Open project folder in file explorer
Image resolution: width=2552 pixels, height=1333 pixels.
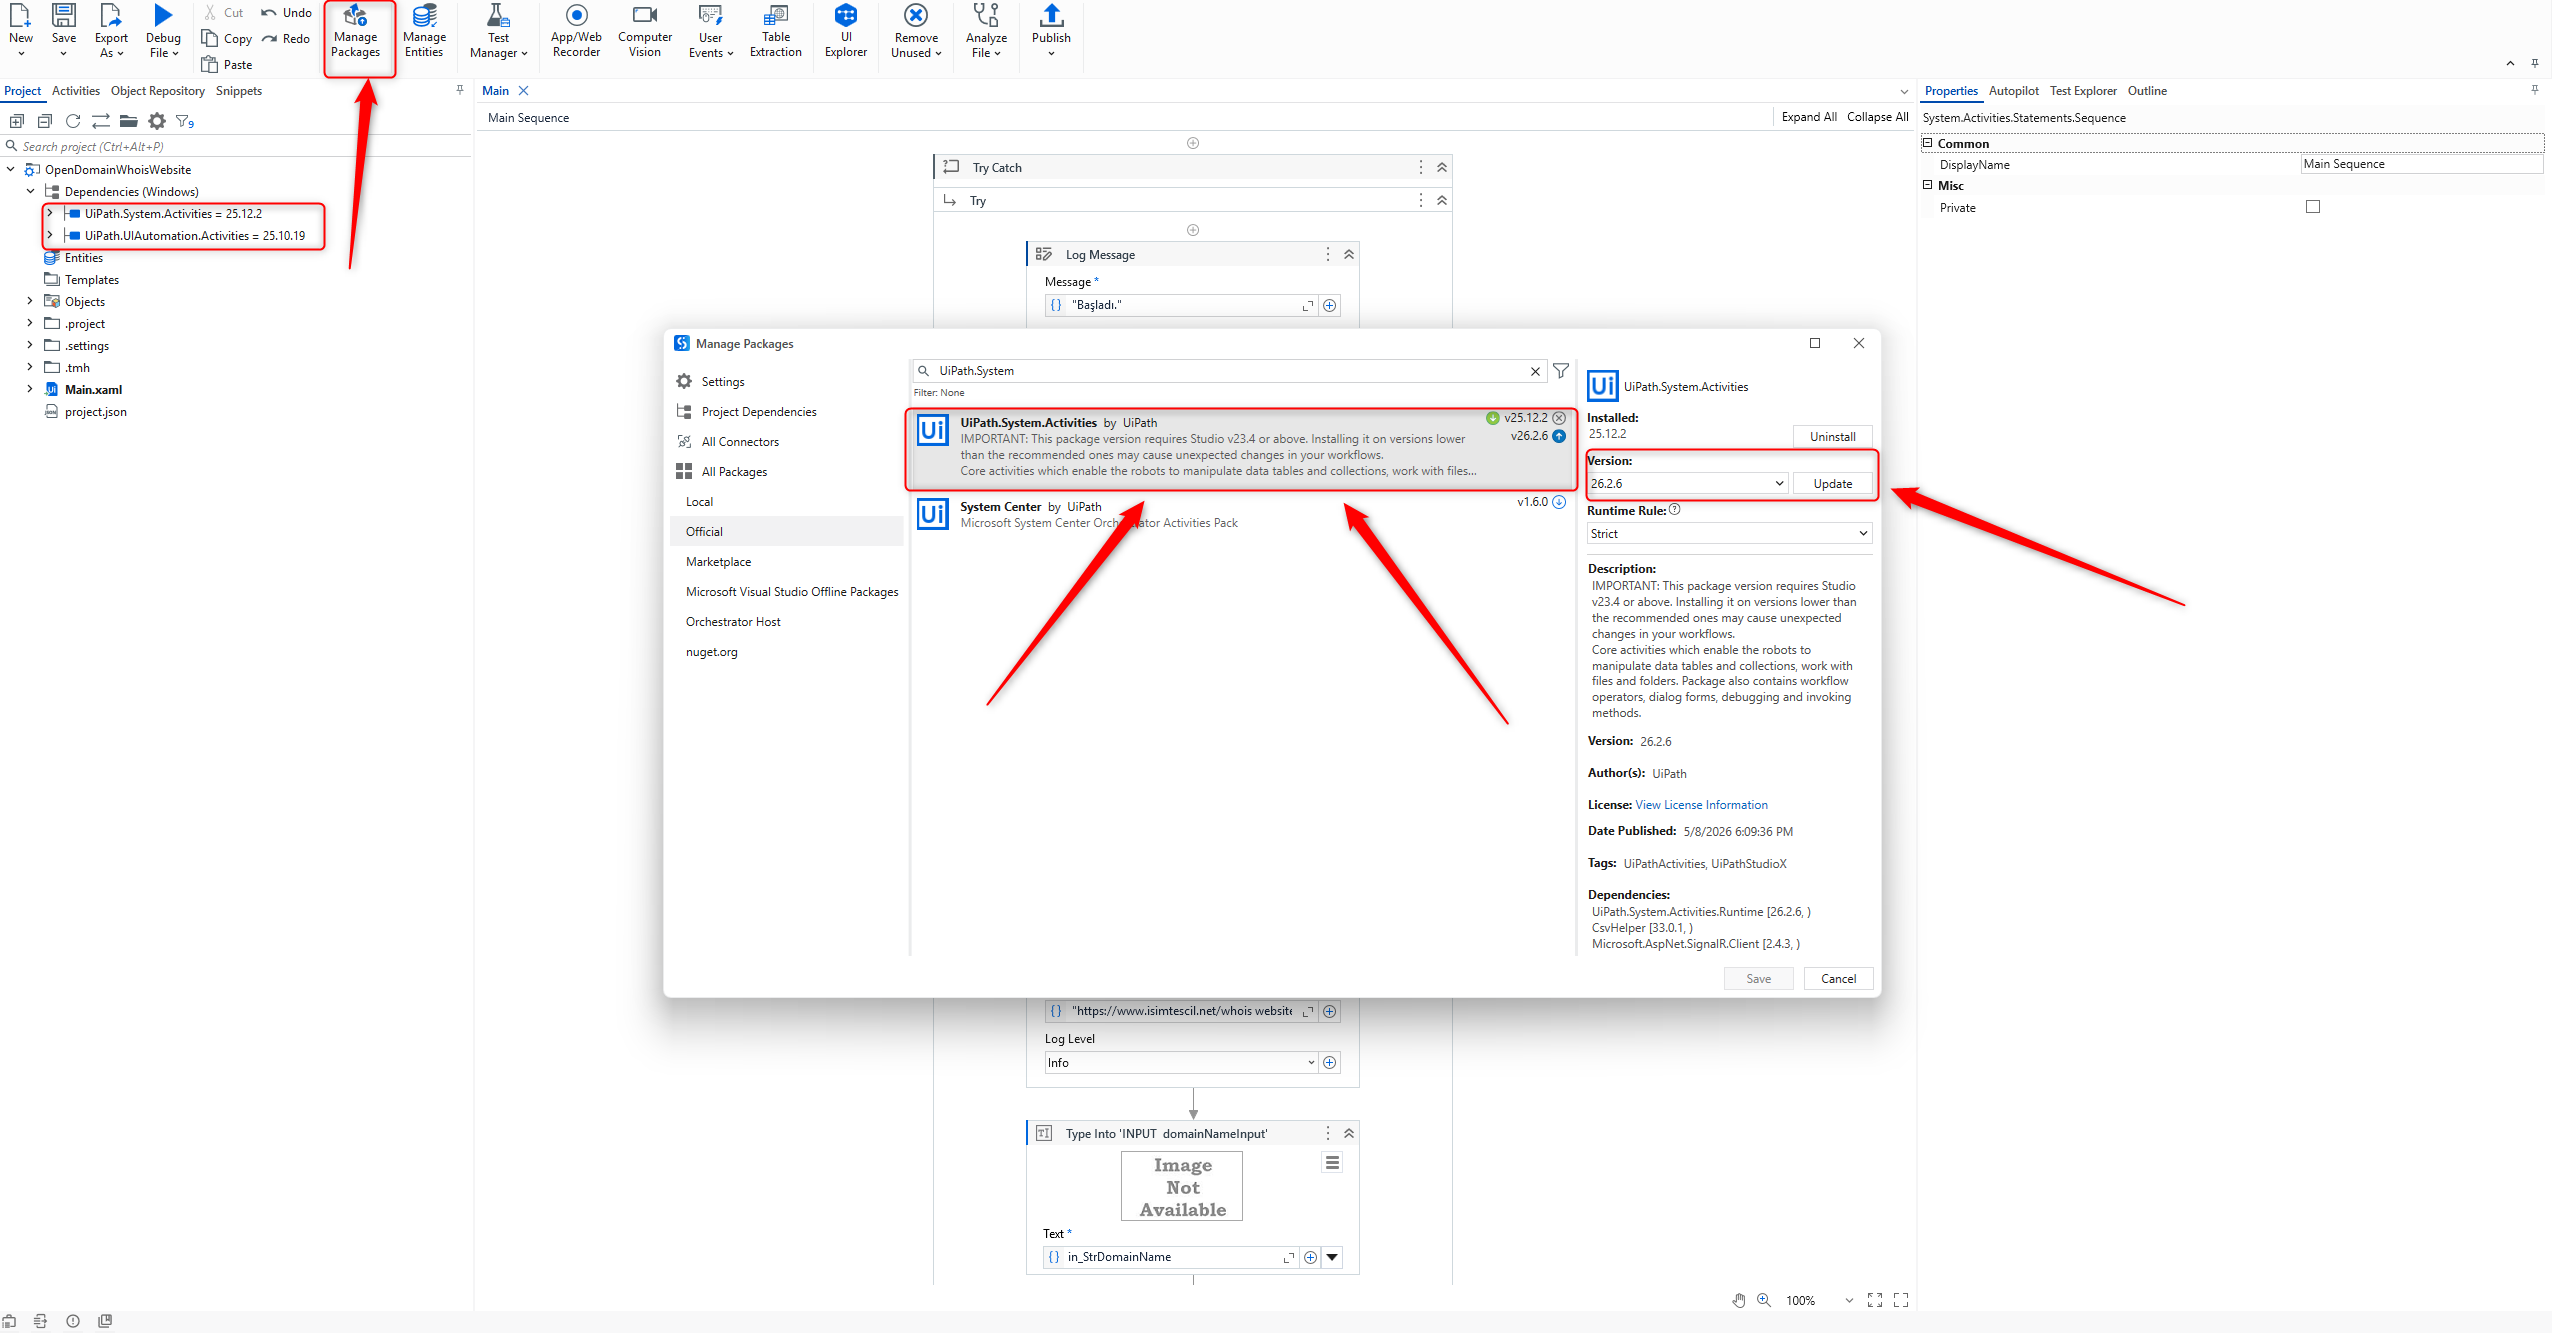click(129, 121)
